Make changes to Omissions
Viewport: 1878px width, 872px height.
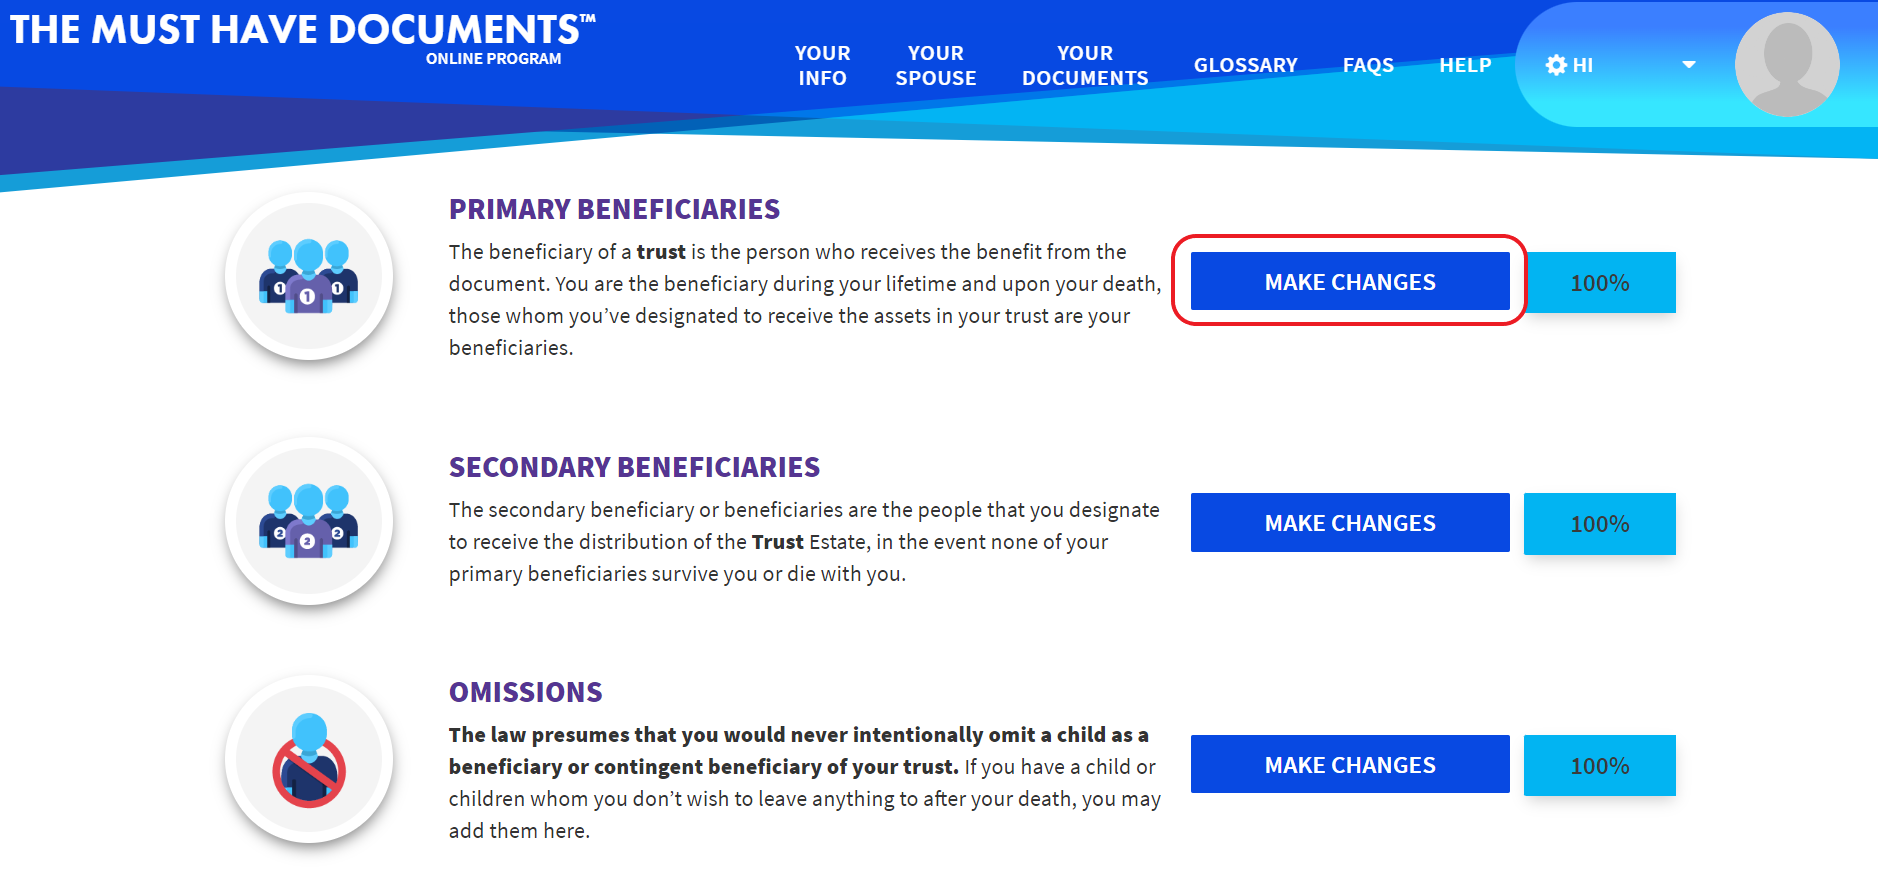tap(1349, 765)
